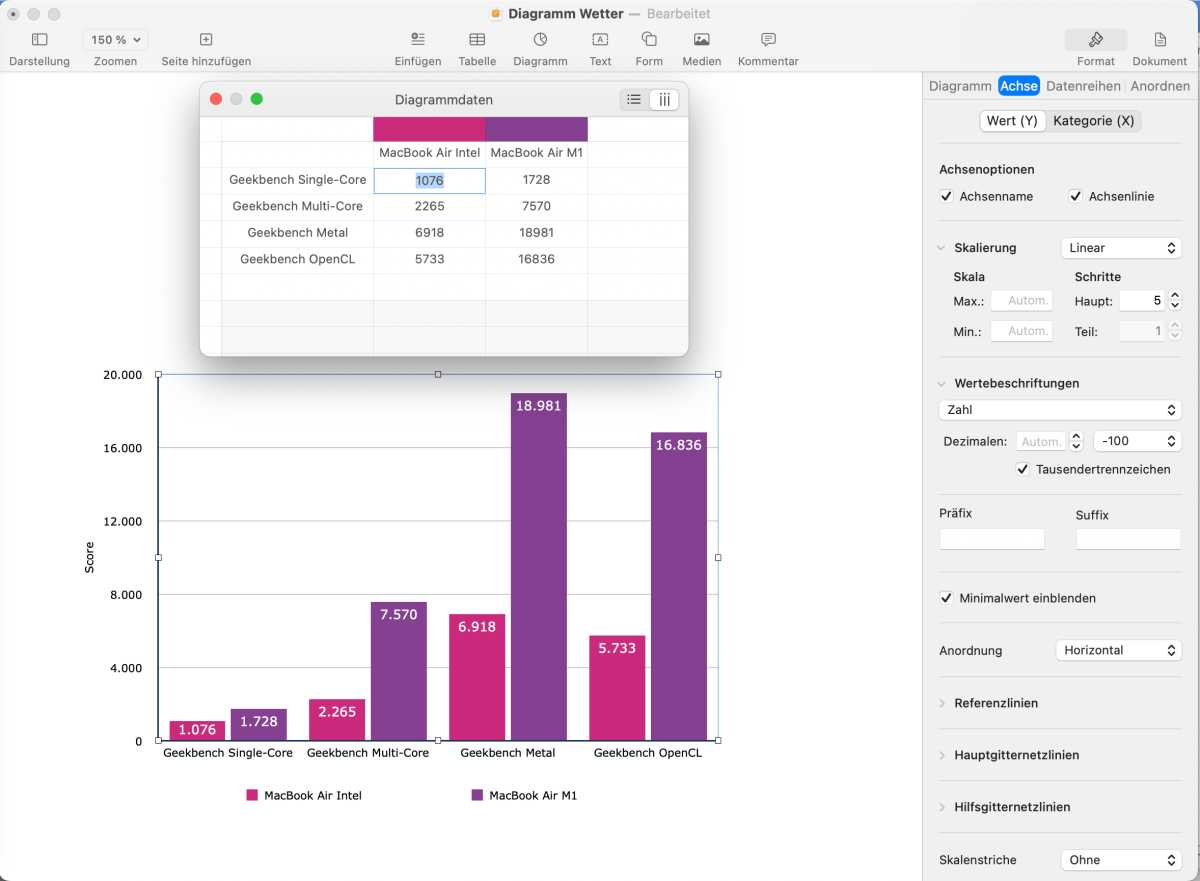
Task: Expand the Hauptgitternetzlinien section
Action: pos(942,755)
